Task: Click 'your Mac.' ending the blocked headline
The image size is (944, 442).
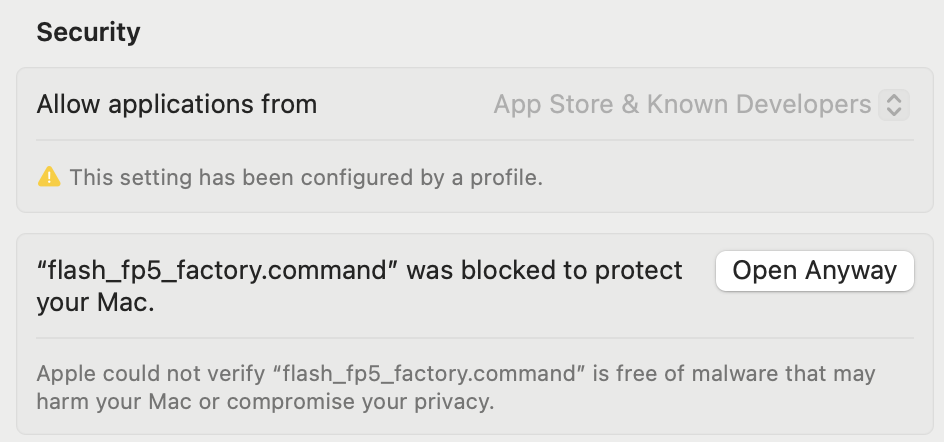Action: (x=96, y=302)
